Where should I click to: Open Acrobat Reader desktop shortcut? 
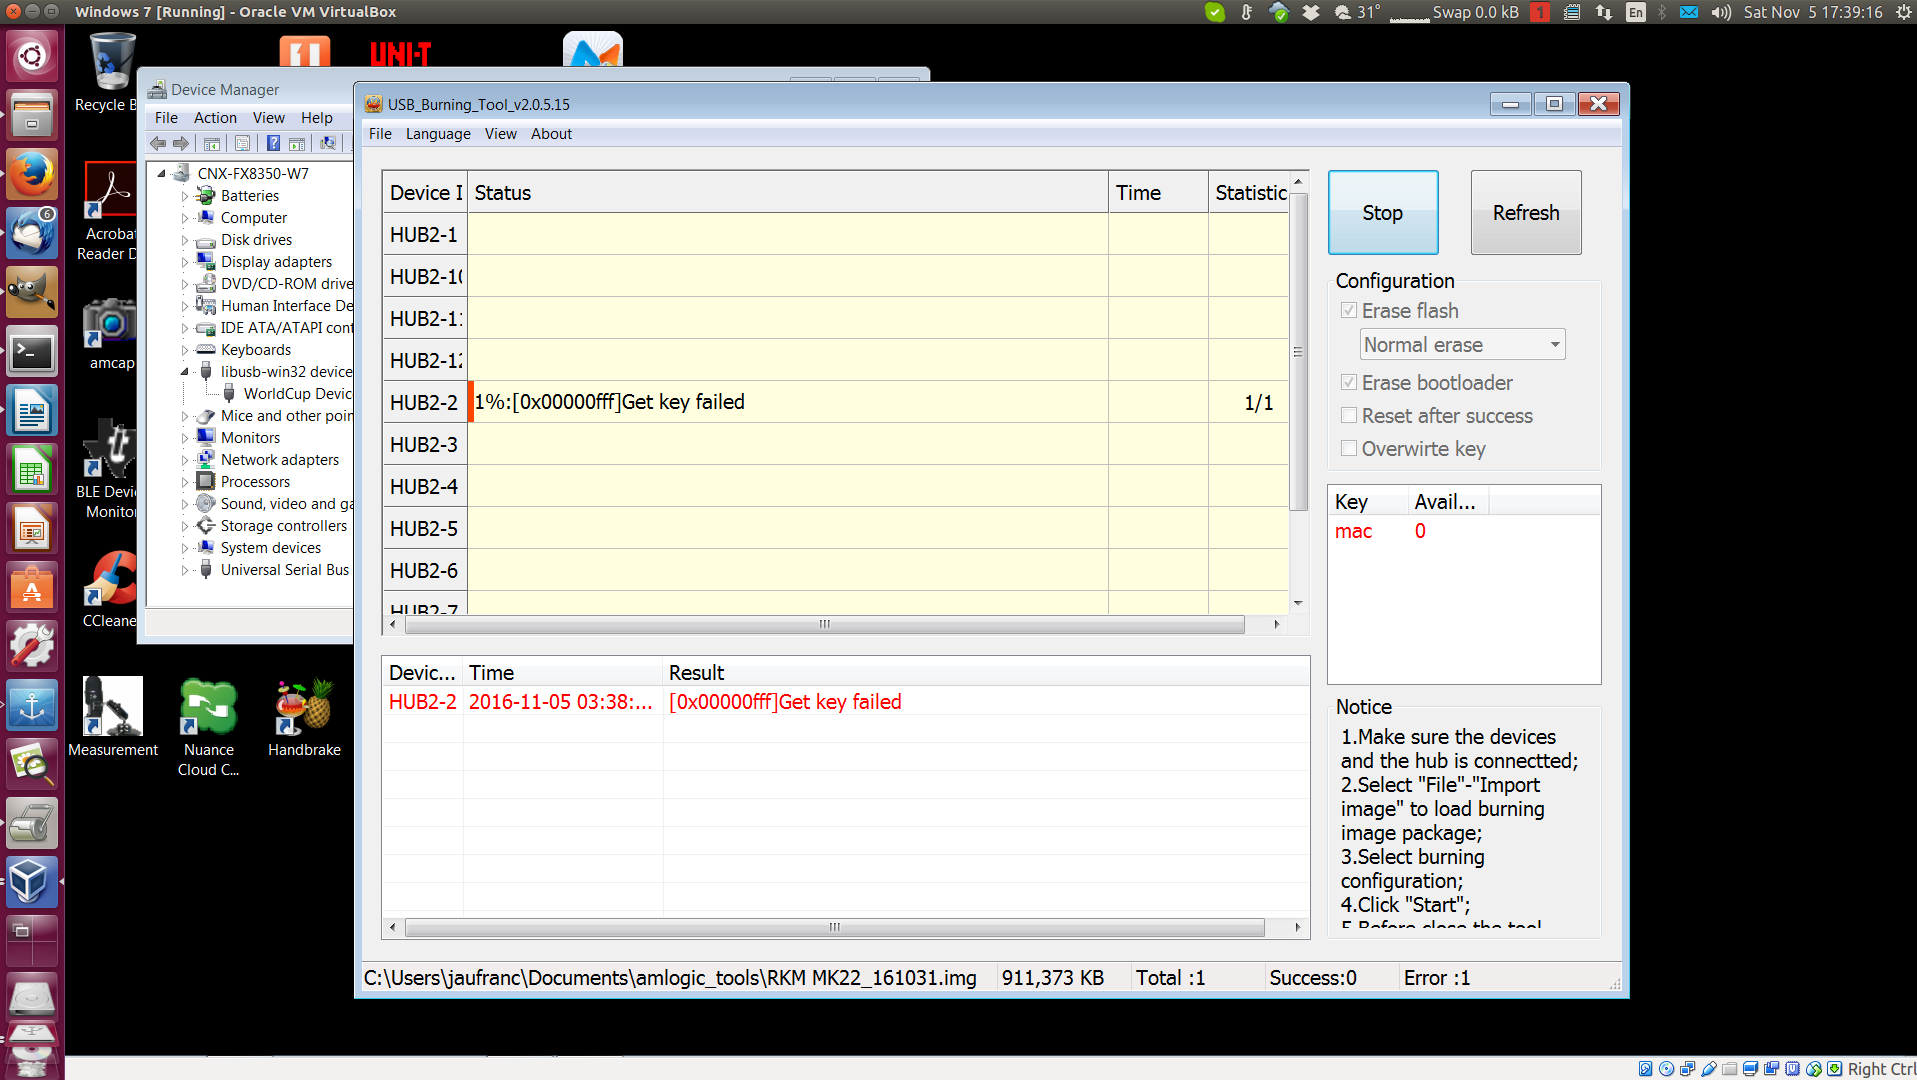click(x=108, y=212)
